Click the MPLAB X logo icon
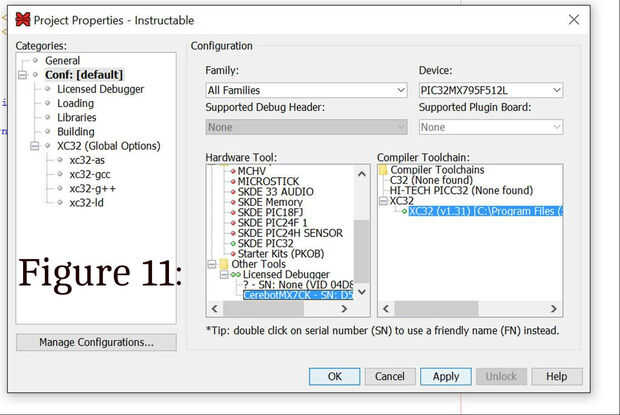 [x=23, y=19]
